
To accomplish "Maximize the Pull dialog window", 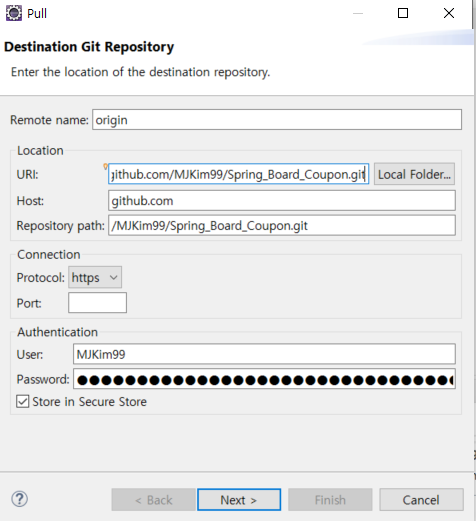I will [x=403, y=13].
